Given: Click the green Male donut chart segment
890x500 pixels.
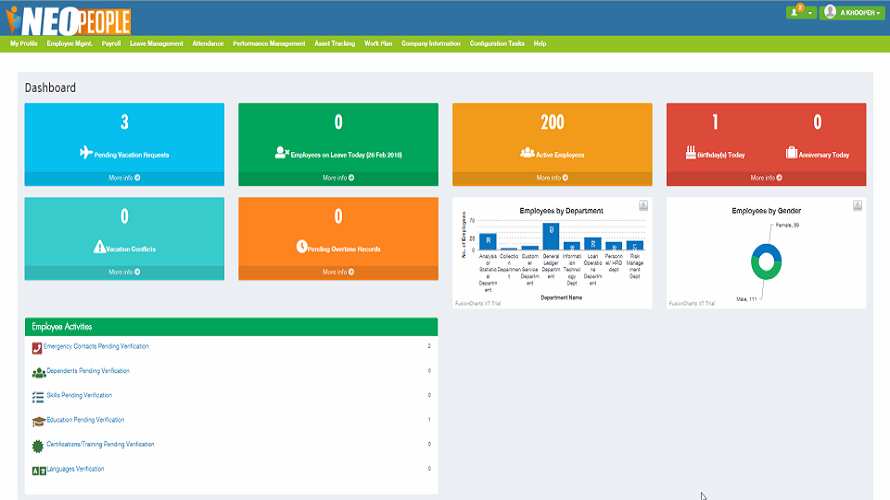Looking at the screenshot, I should pyautogui.click(x=763, y=274).
